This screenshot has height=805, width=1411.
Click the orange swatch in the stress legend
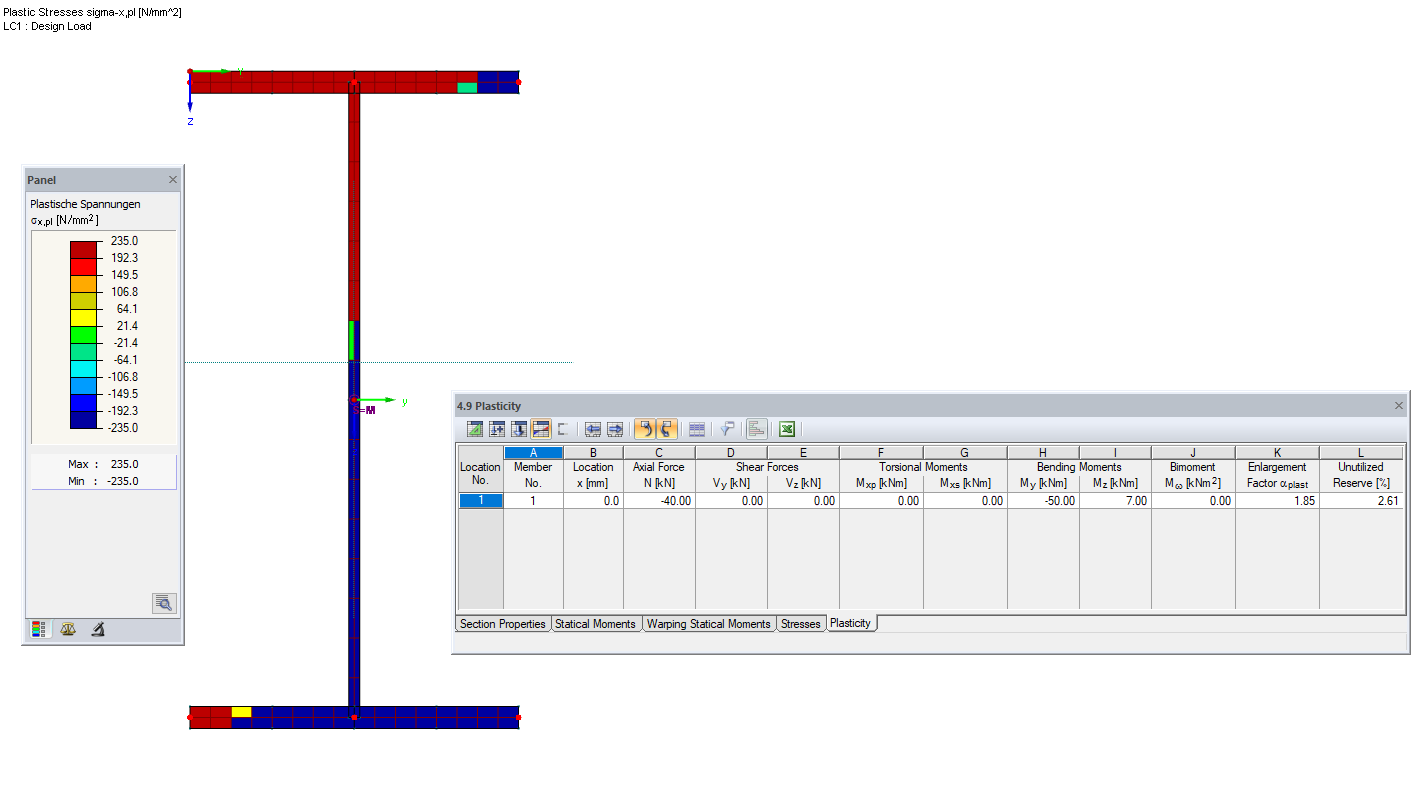(x=83, y=284)
